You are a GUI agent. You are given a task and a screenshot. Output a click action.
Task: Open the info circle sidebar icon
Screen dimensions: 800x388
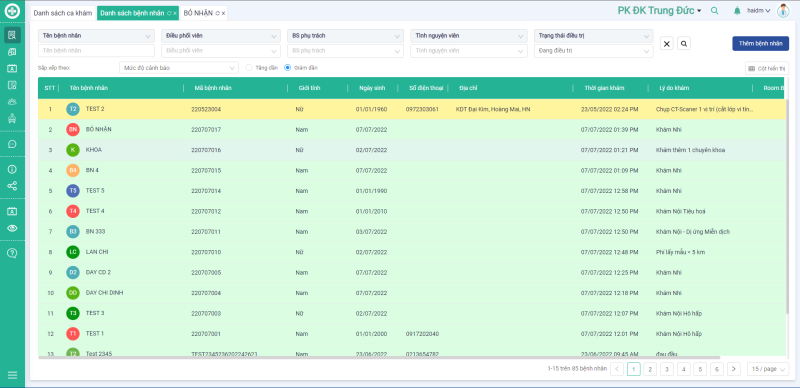pos(12,169)
